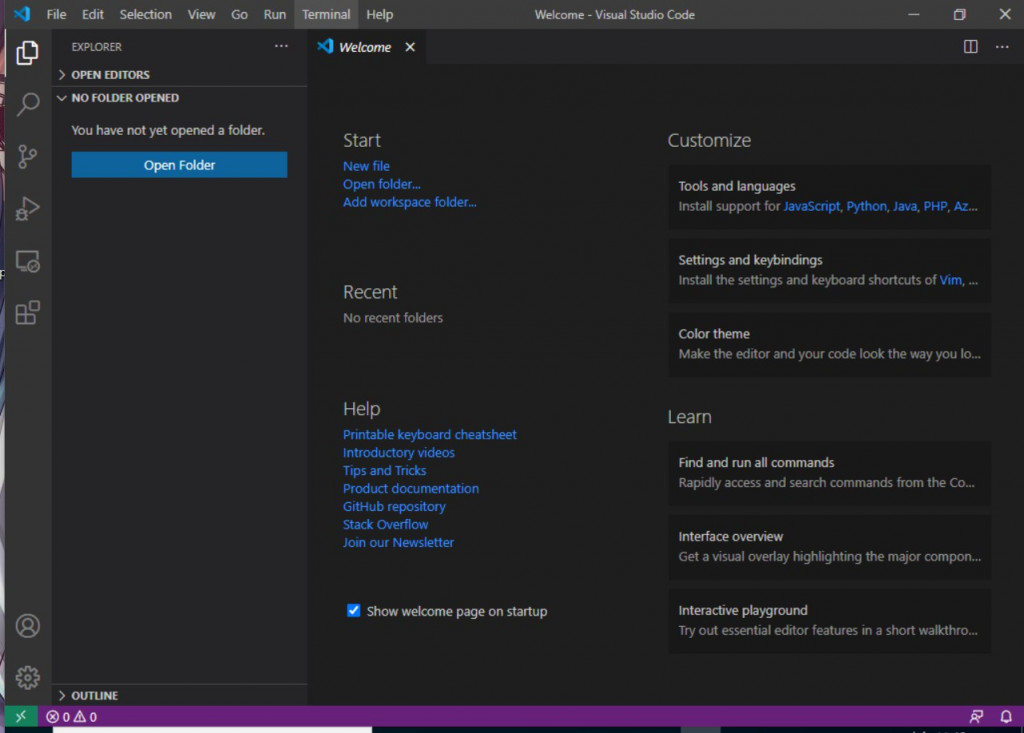Open the Go menu
The width and height of the screenshot is (1024, 733).
[239, 14]
